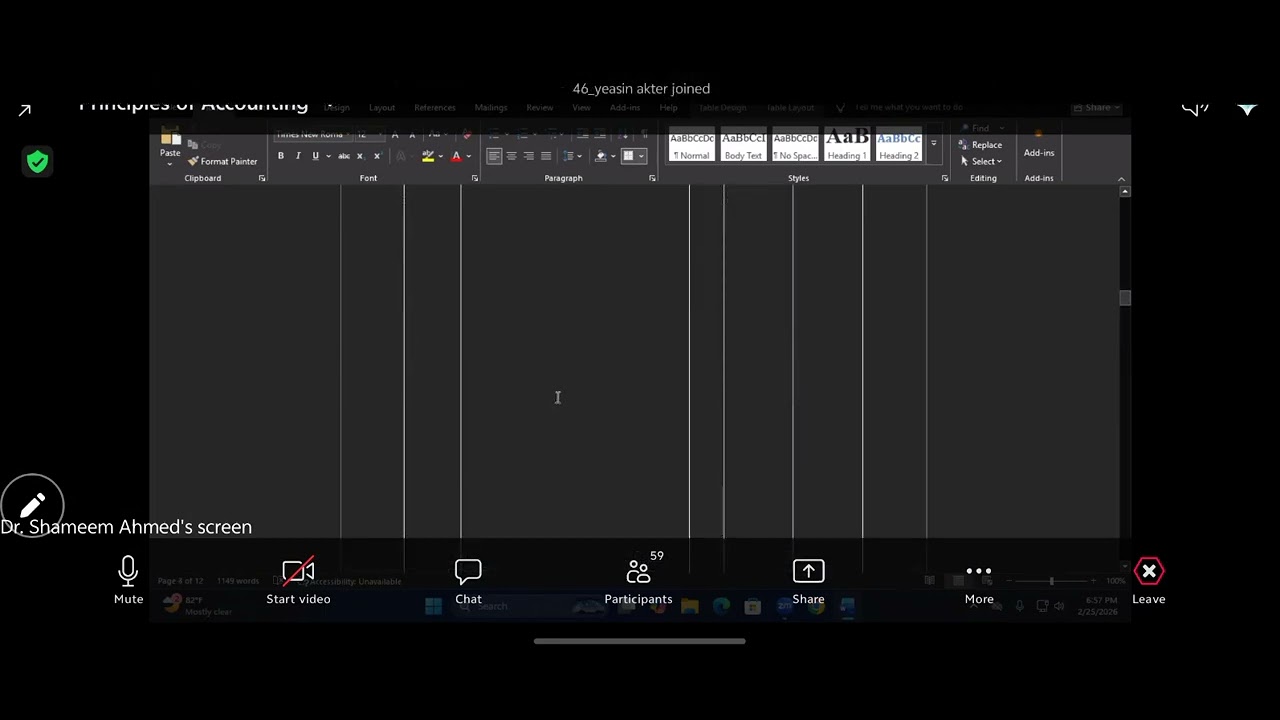Open the View ribbon tab

[581, 108]
